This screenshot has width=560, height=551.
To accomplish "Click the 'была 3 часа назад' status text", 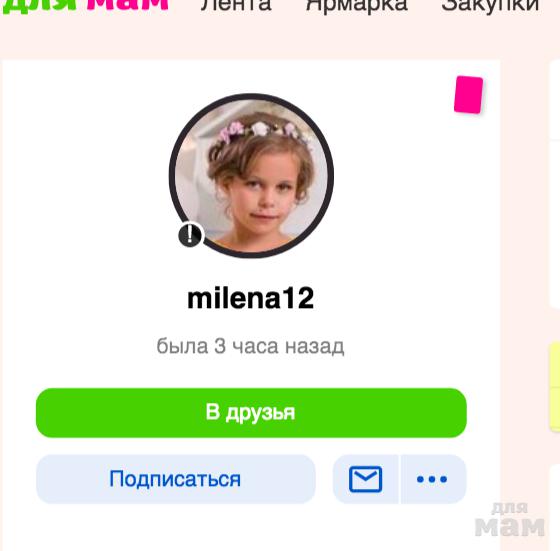I will click(x=250, y=346).
